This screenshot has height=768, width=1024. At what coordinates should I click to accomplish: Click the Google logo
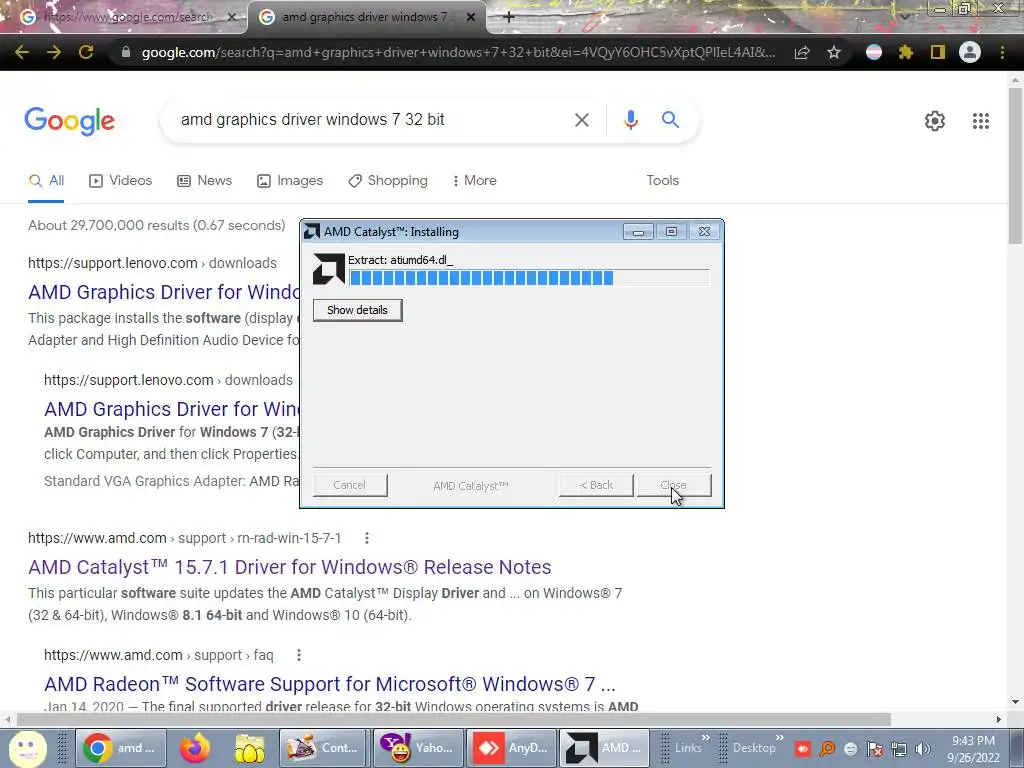coord(70,121)
